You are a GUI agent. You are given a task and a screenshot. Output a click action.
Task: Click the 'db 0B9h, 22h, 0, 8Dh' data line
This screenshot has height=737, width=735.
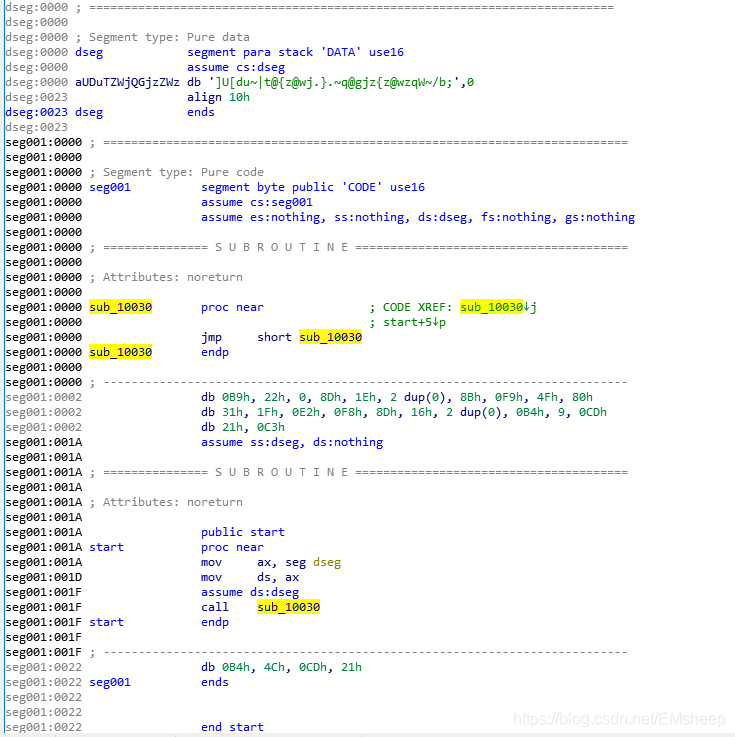[x=397, y=397]
